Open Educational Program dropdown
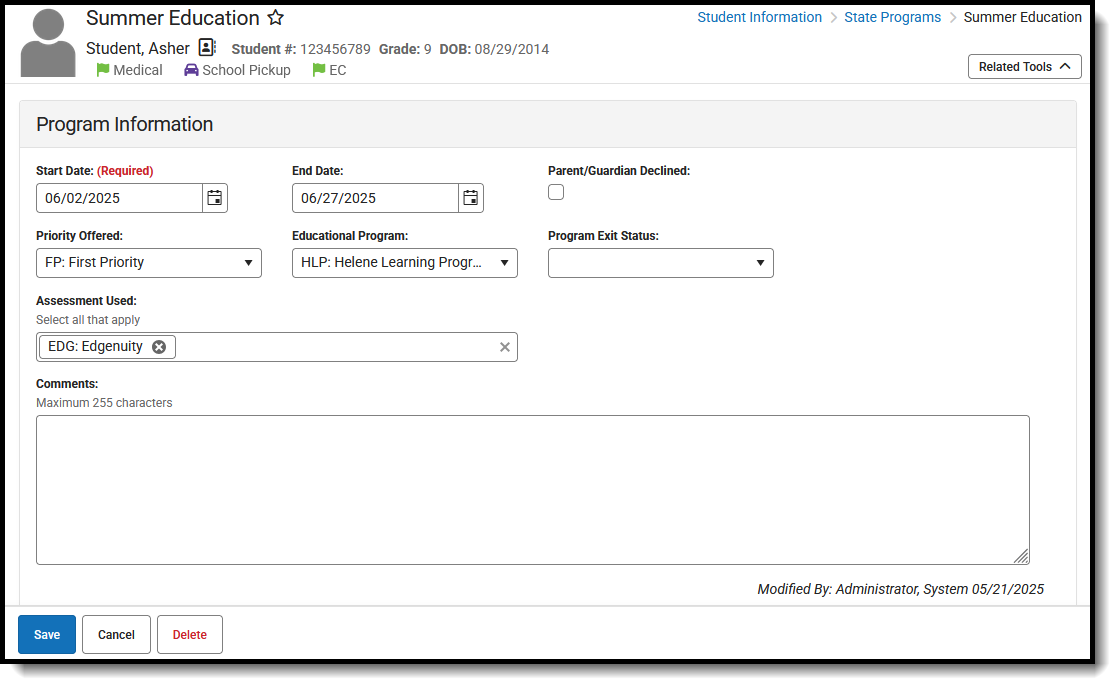 (404, 263)
